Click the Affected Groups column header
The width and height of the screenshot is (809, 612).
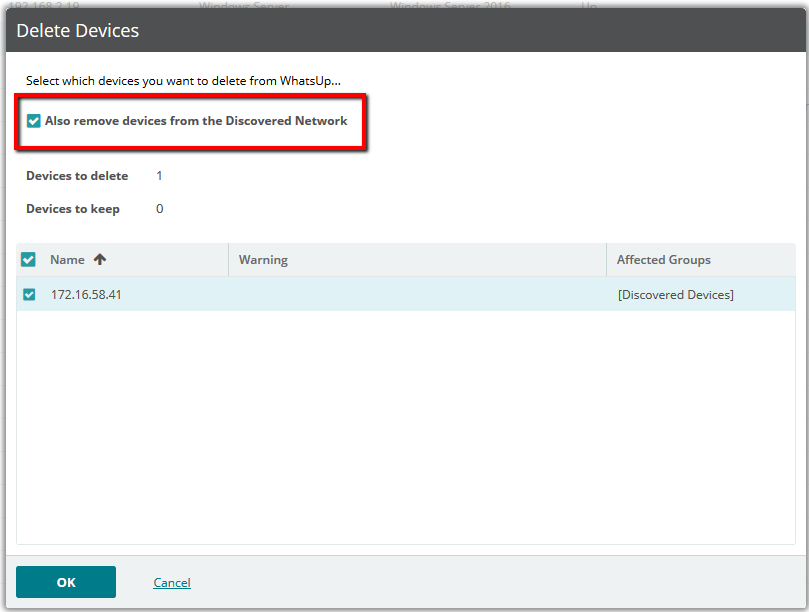(x=663, y=260)
